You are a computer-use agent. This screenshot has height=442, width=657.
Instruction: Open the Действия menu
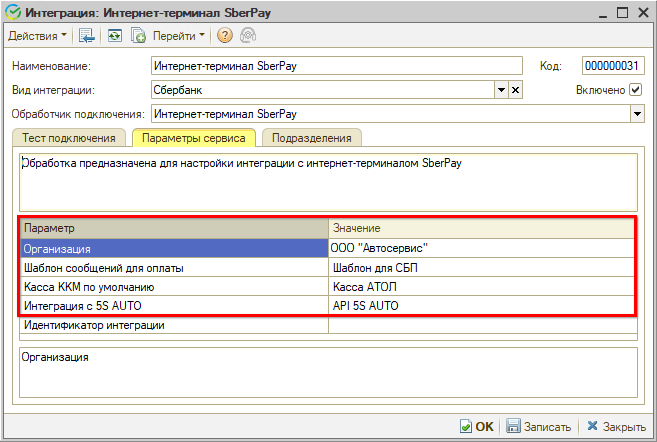click(x=37, y=36)
